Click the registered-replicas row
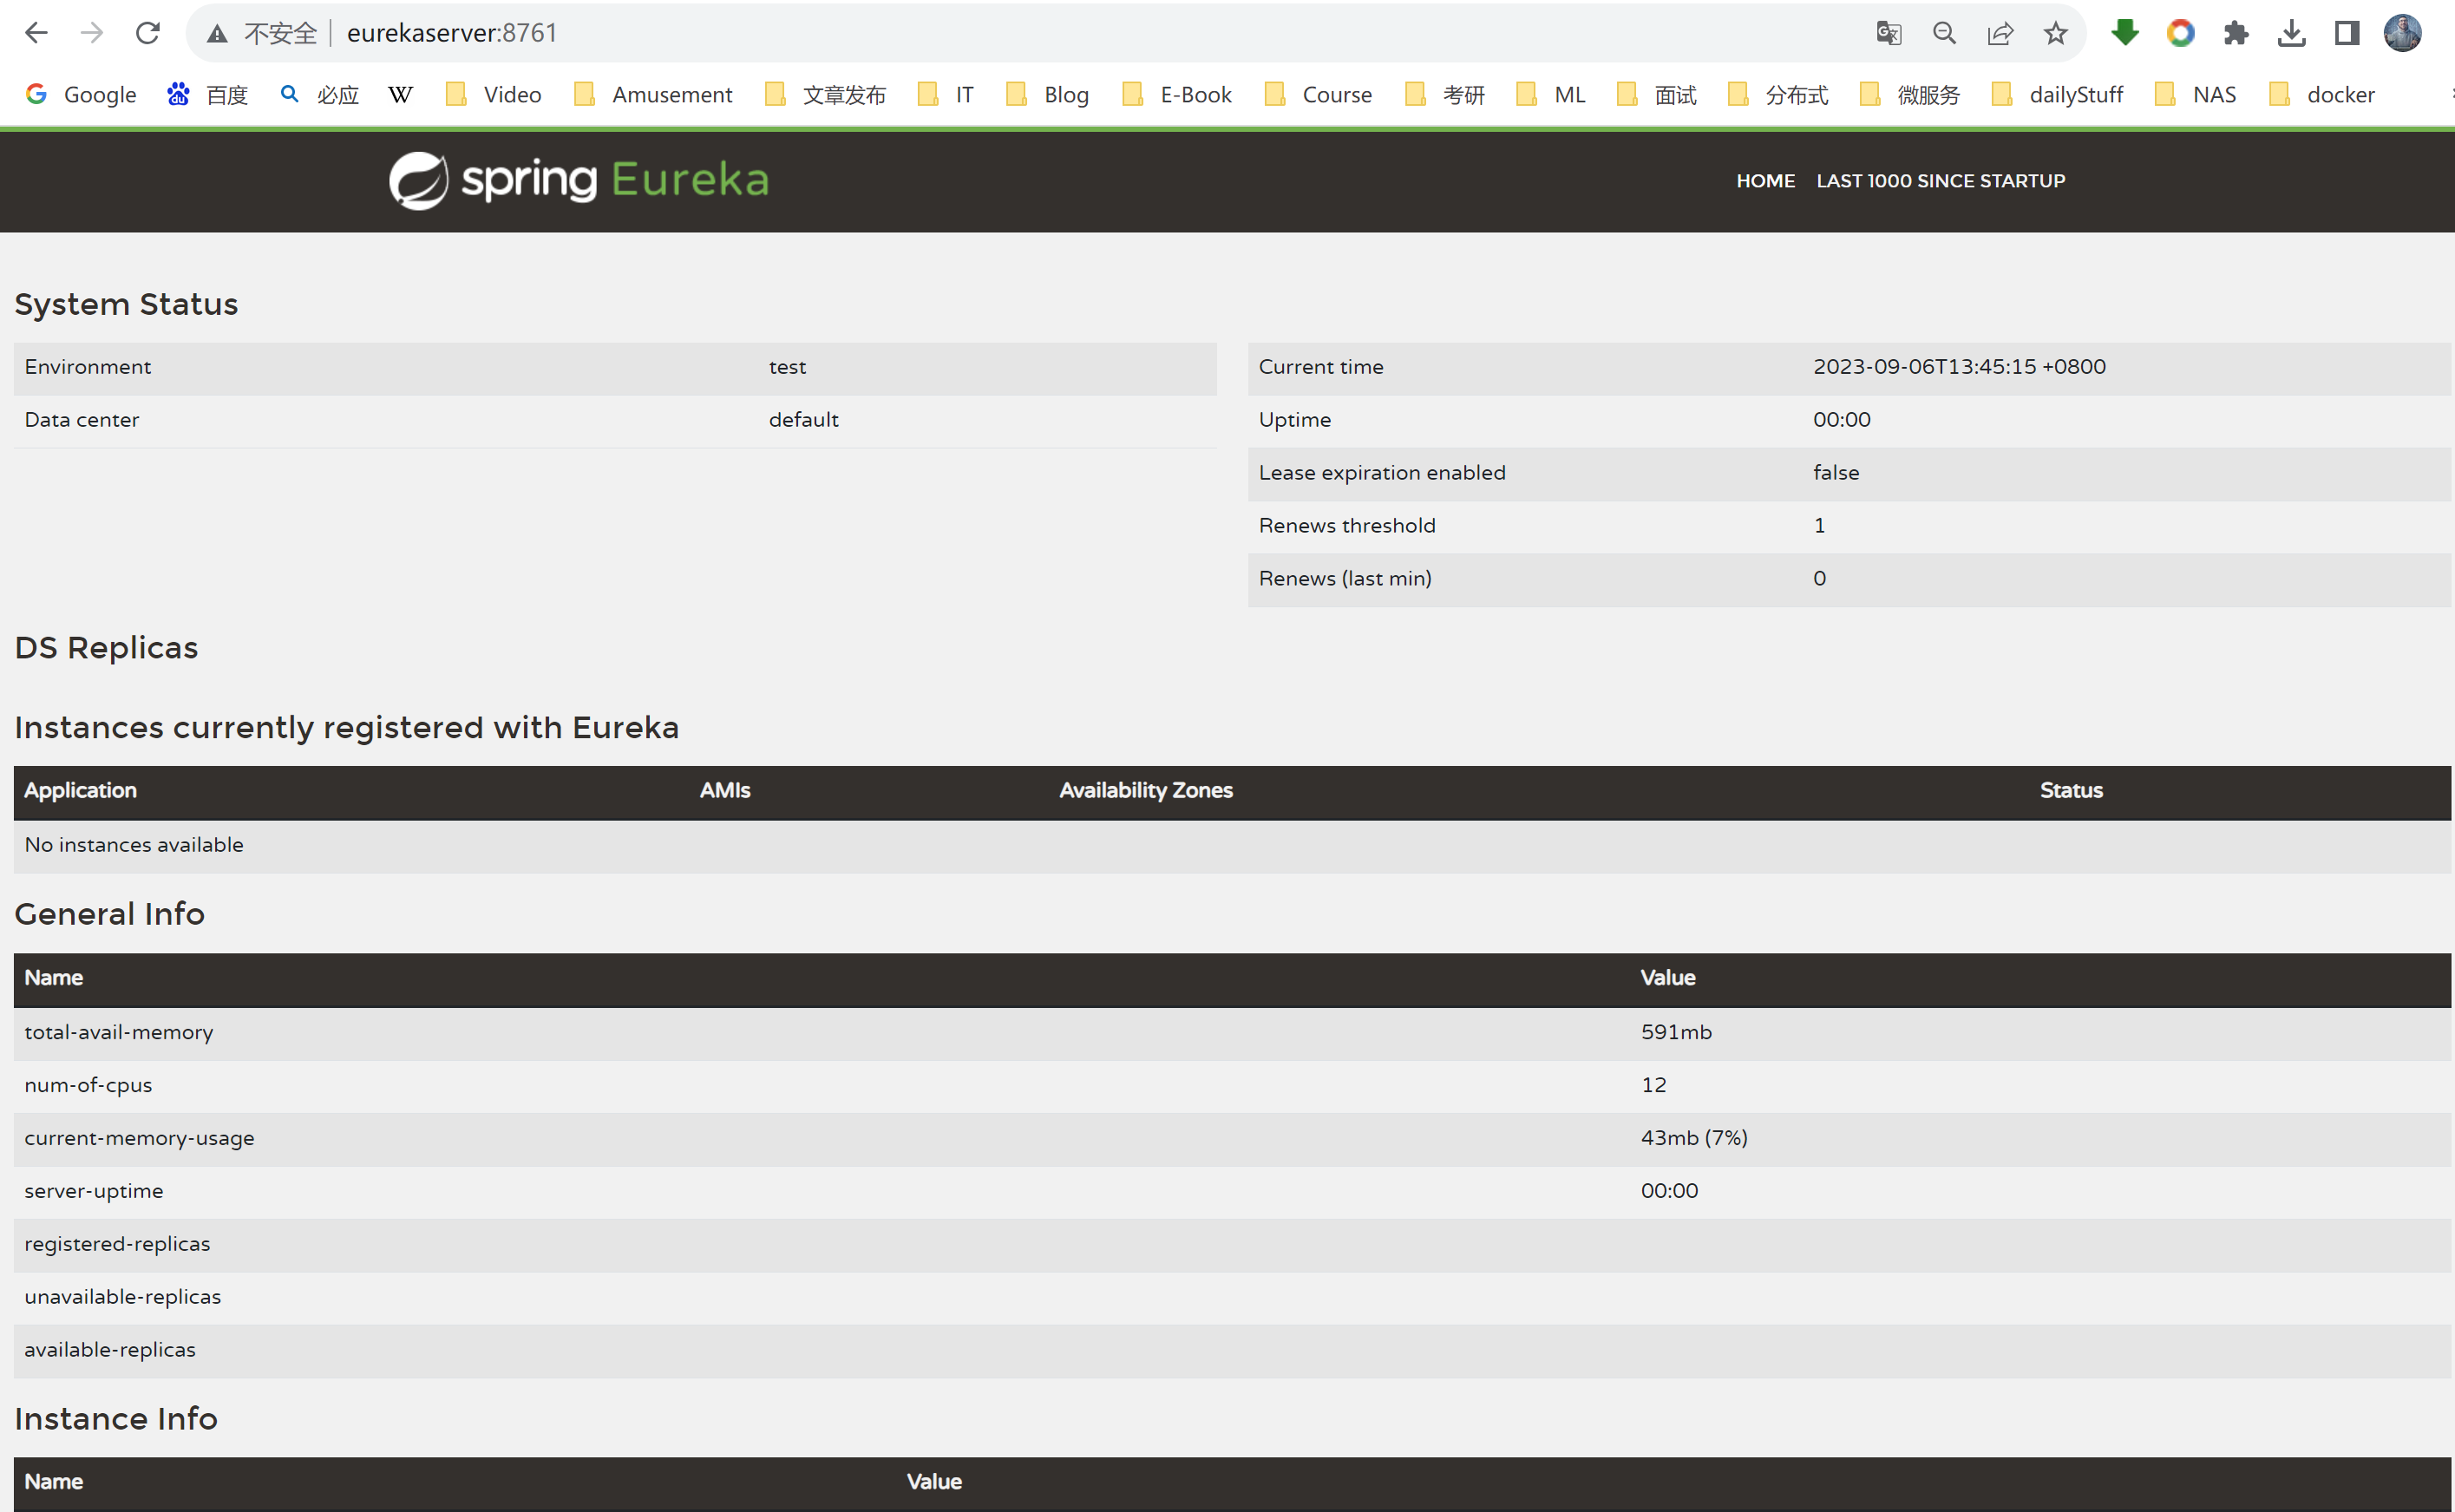Image resolution: width=2455 pixels, height=1512 pixels. [x=1232, y=1244]
